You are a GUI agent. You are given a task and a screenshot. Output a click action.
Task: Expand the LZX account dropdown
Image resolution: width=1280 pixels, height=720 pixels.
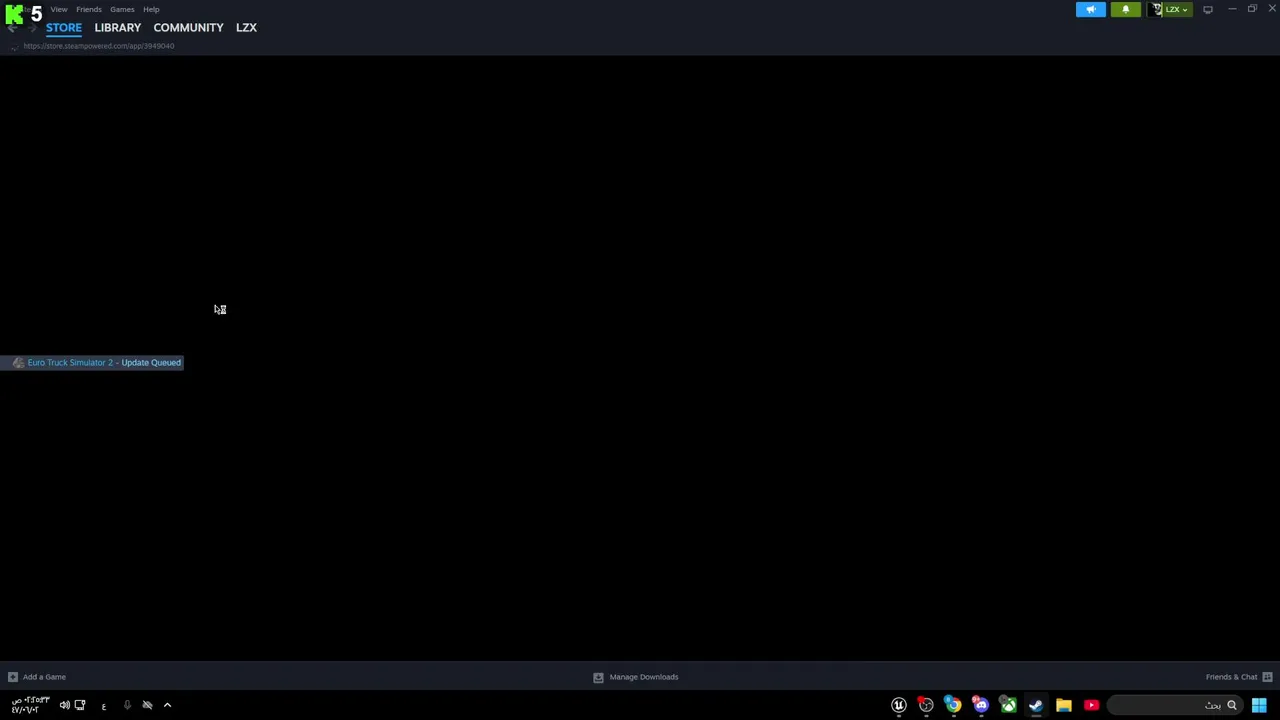point(1184,10)
